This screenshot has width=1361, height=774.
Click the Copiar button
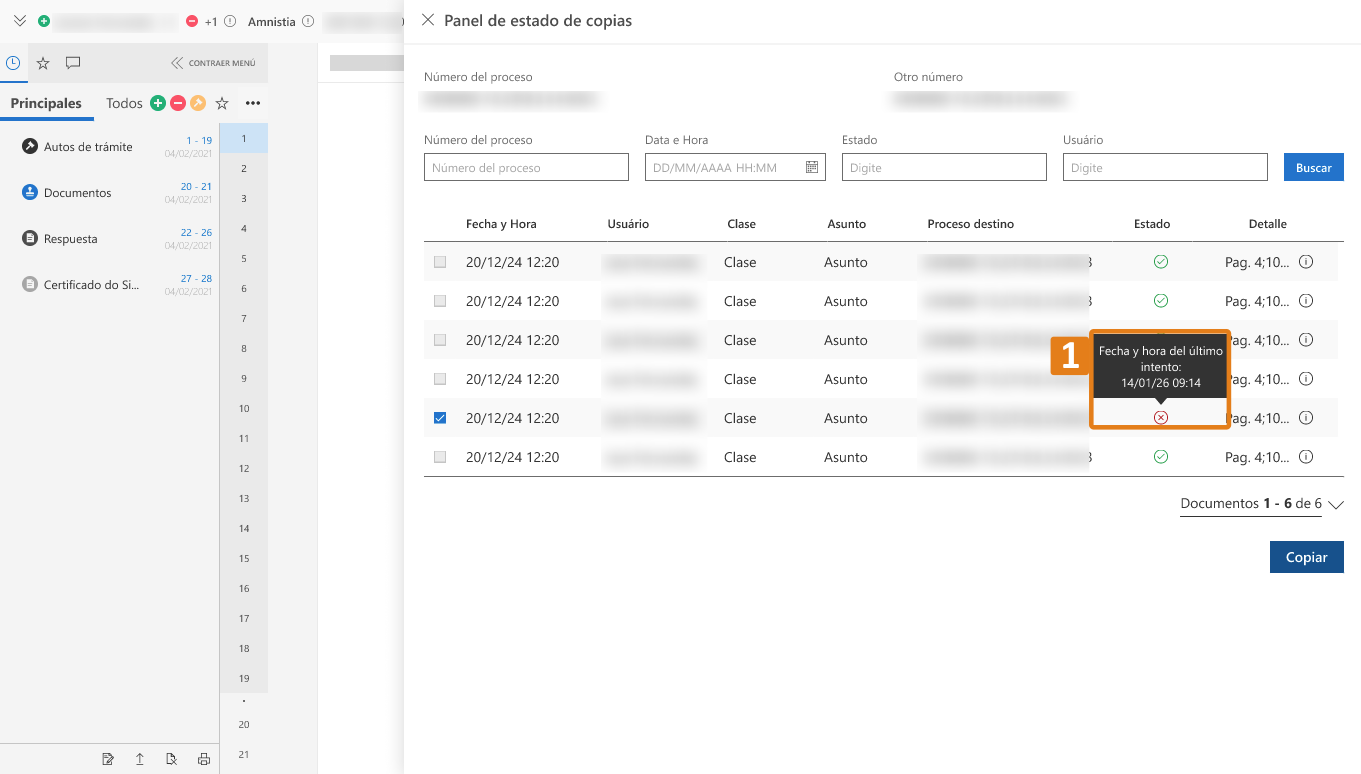coord(1306,556)
